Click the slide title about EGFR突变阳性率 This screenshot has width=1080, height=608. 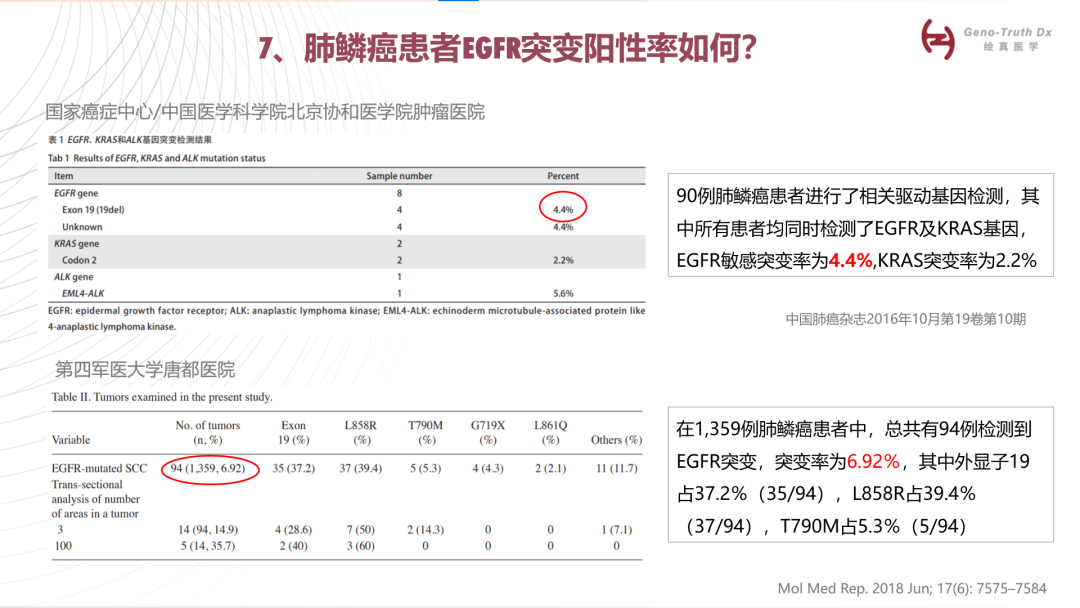(507, 48)
